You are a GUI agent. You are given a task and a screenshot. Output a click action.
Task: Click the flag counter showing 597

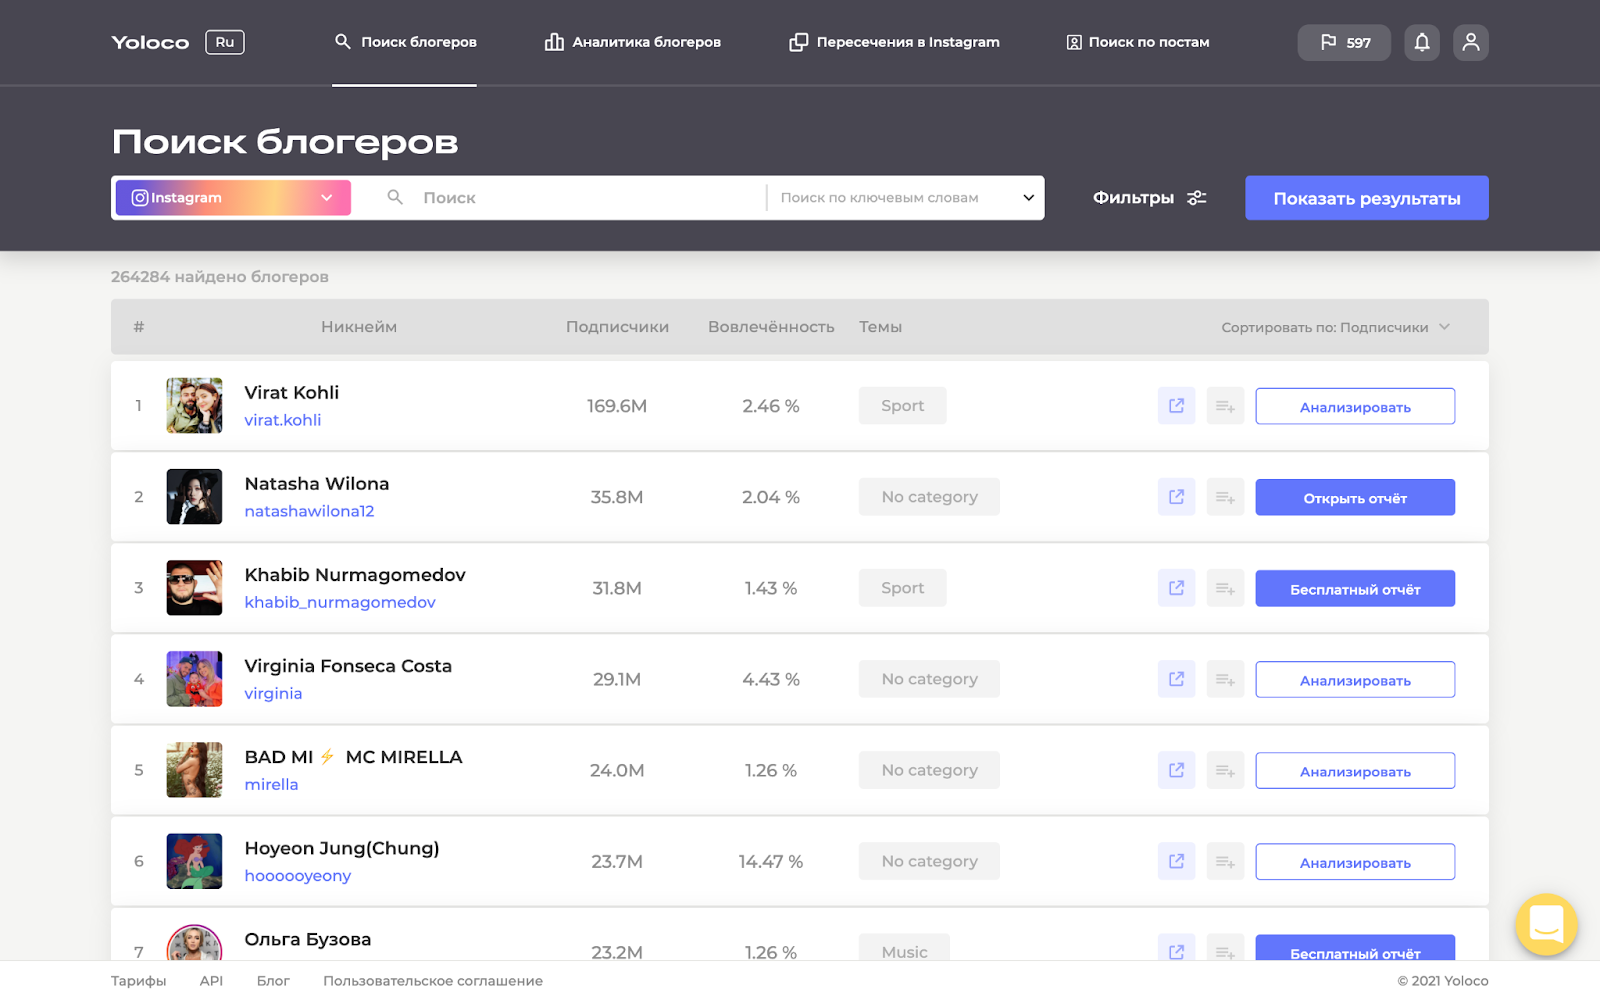tap(1344, 42)
